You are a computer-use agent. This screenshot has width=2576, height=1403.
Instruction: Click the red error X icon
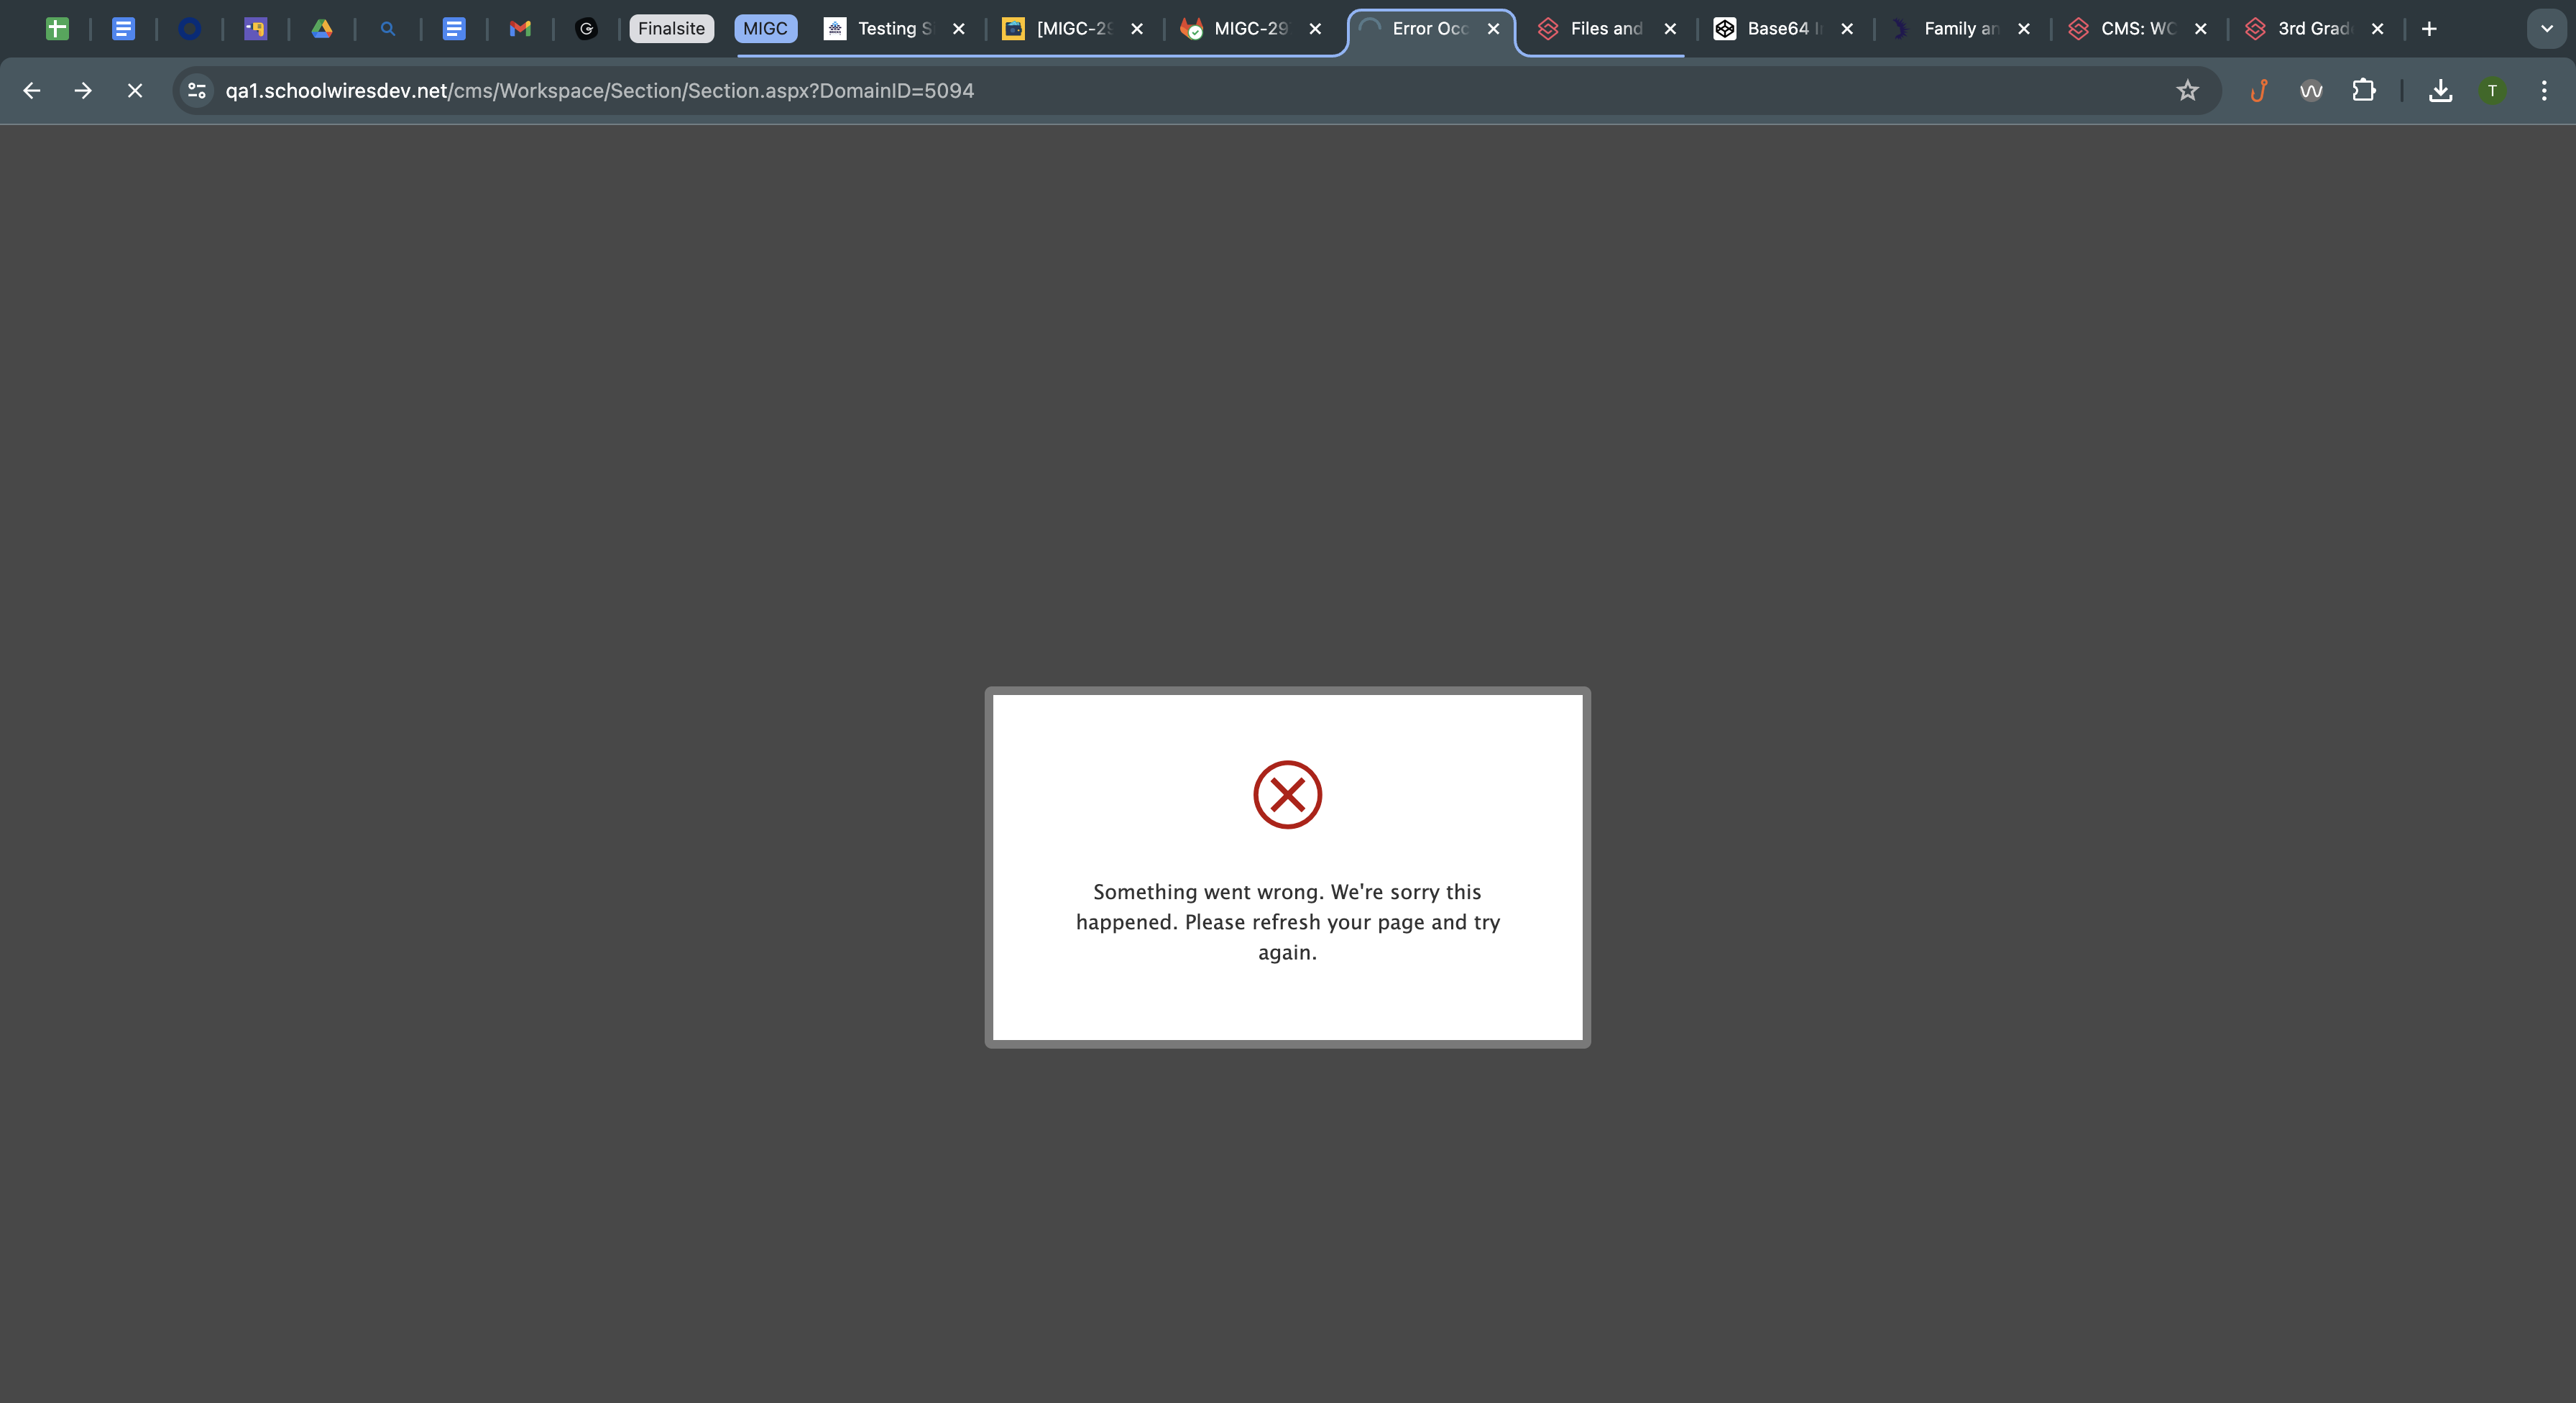1287,795
